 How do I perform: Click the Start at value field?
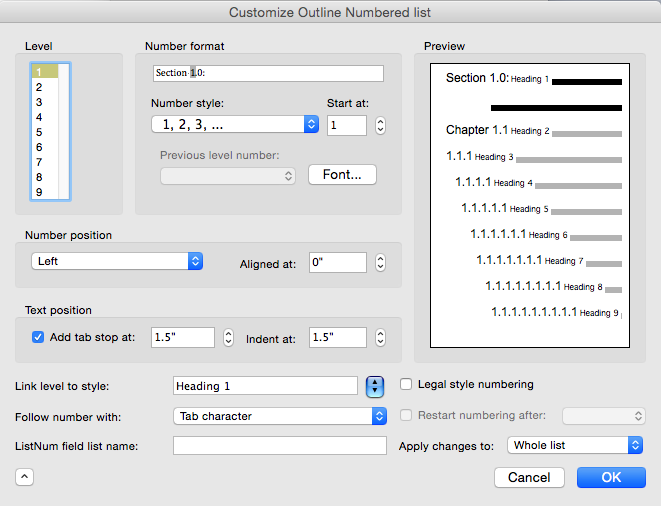347,125
